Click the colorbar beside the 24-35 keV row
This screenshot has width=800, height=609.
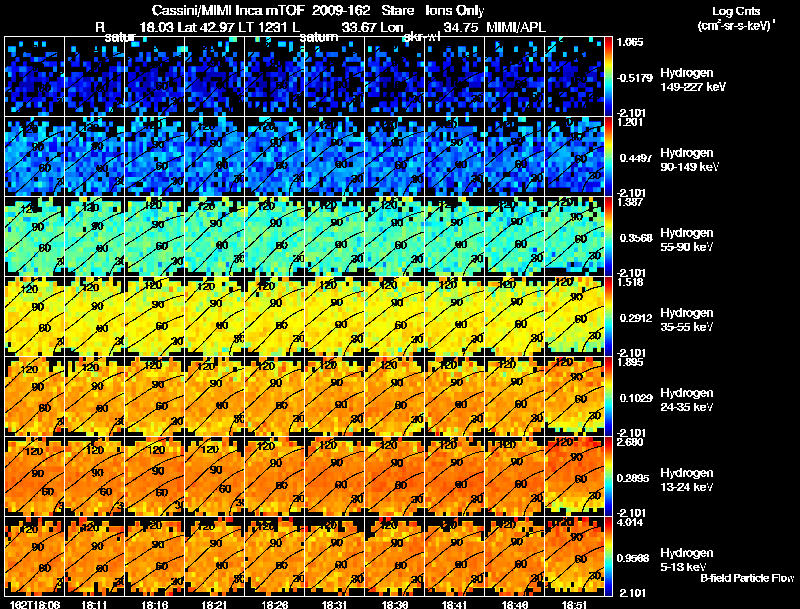608,397
